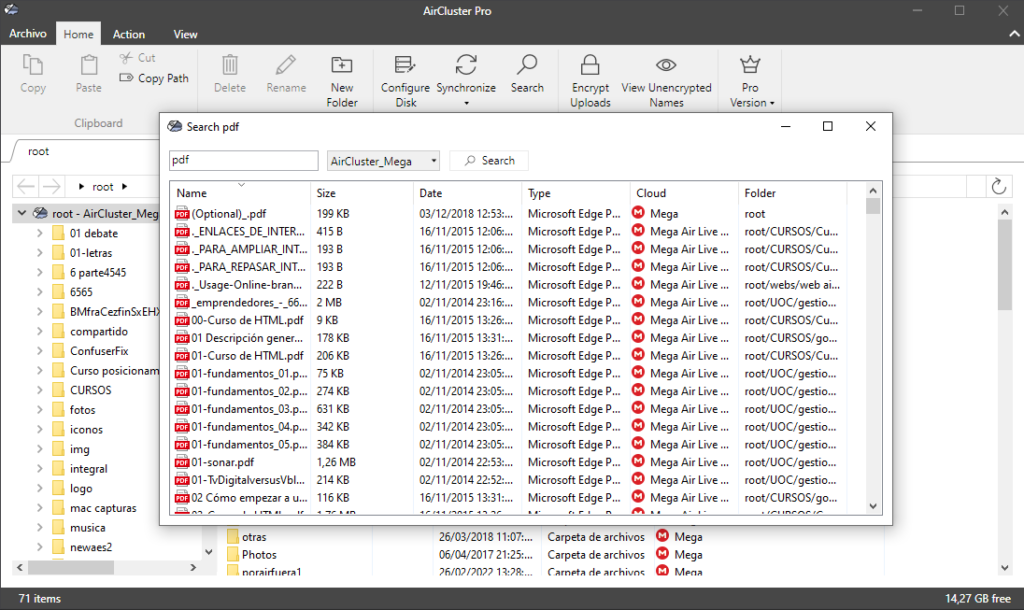Maximize the Search pdf dialog
The width and height of the screenshot is (1024, 610).
pyautogui.click(x=827, y=126)
